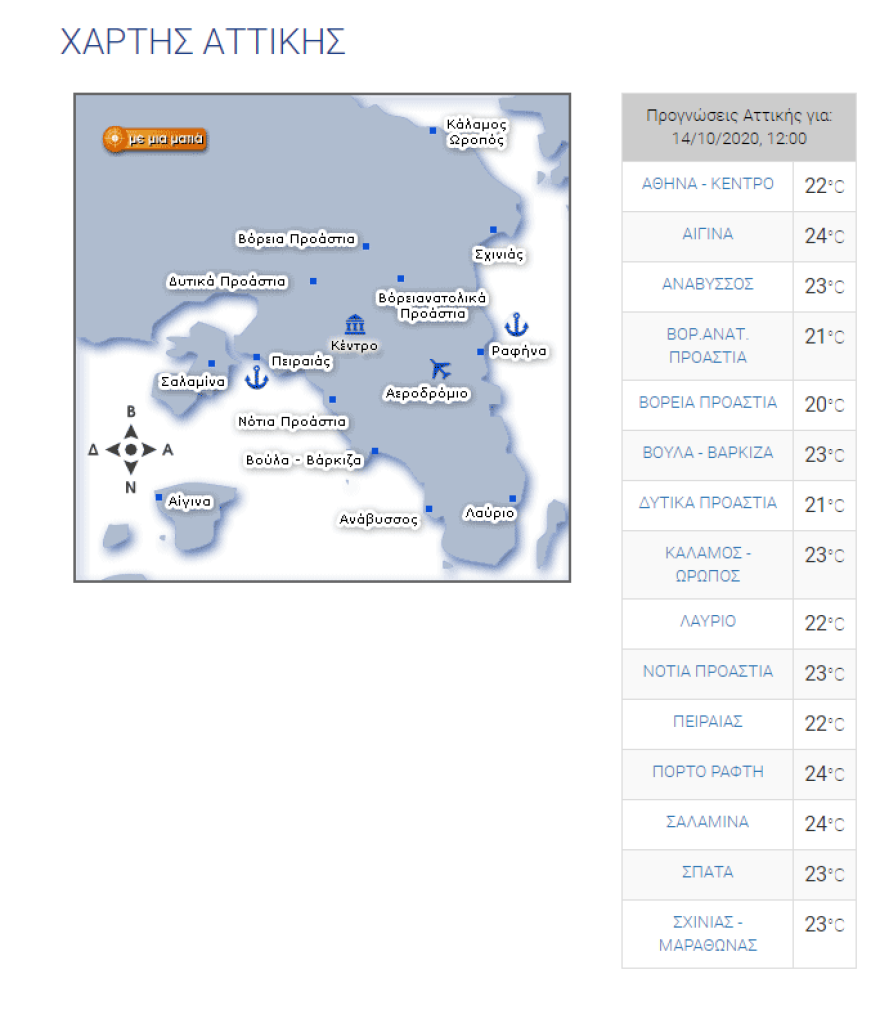Click the Κέντρο temple icon on map
880x1010 pixels.
(x=355, y=325)
